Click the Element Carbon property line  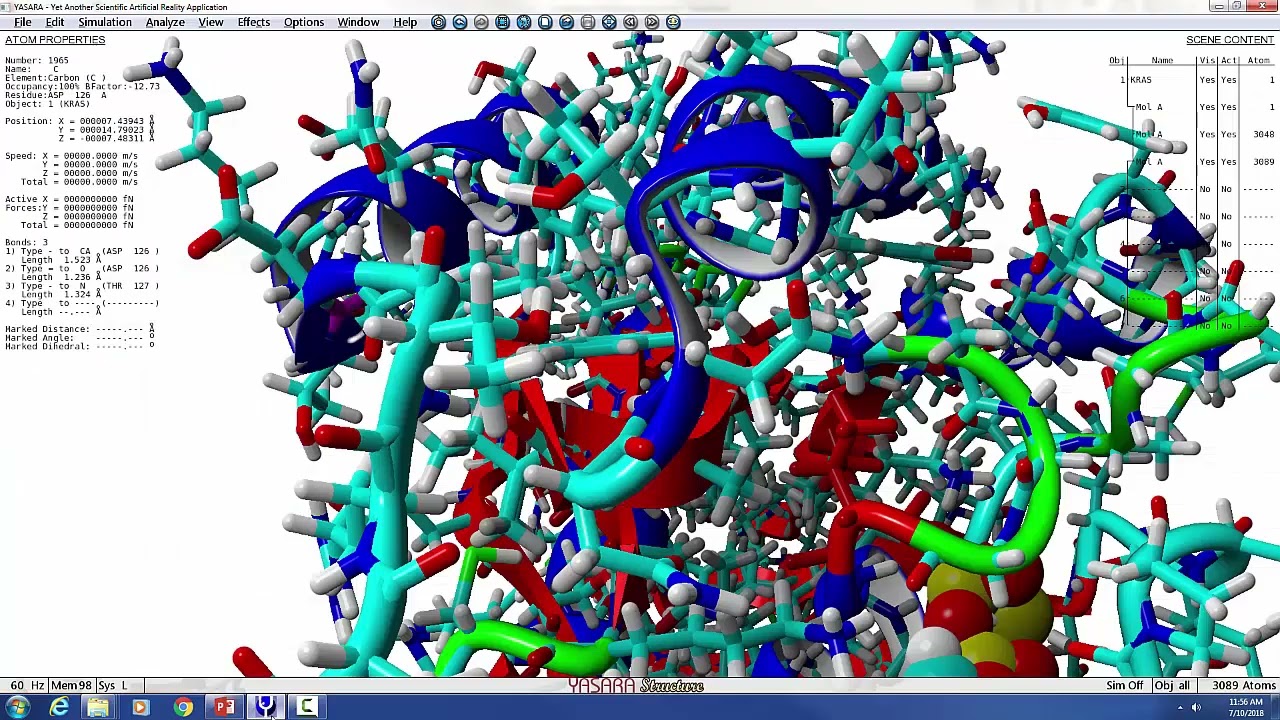tap(55, 78)
